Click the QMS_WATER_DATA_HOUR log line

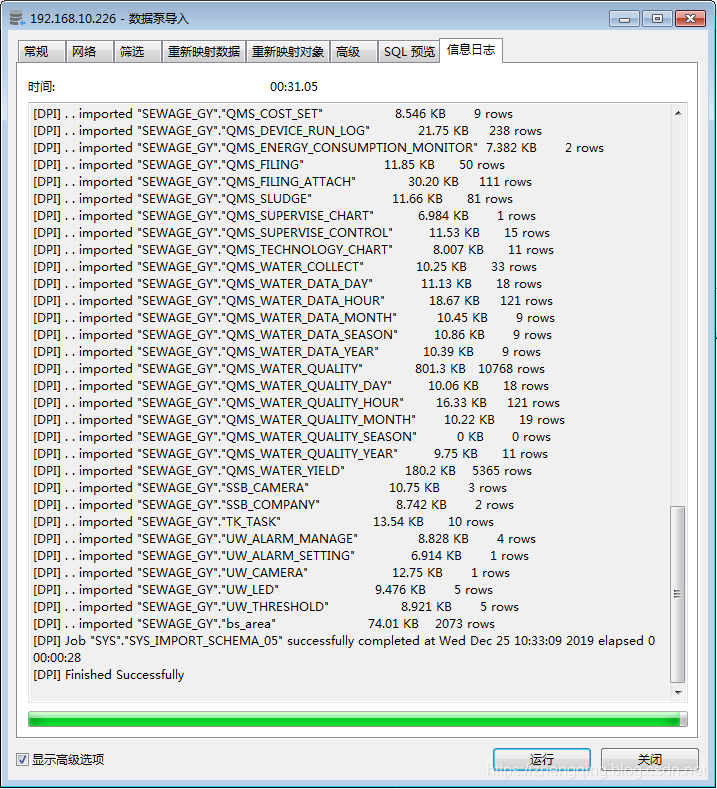coord(293,301)
